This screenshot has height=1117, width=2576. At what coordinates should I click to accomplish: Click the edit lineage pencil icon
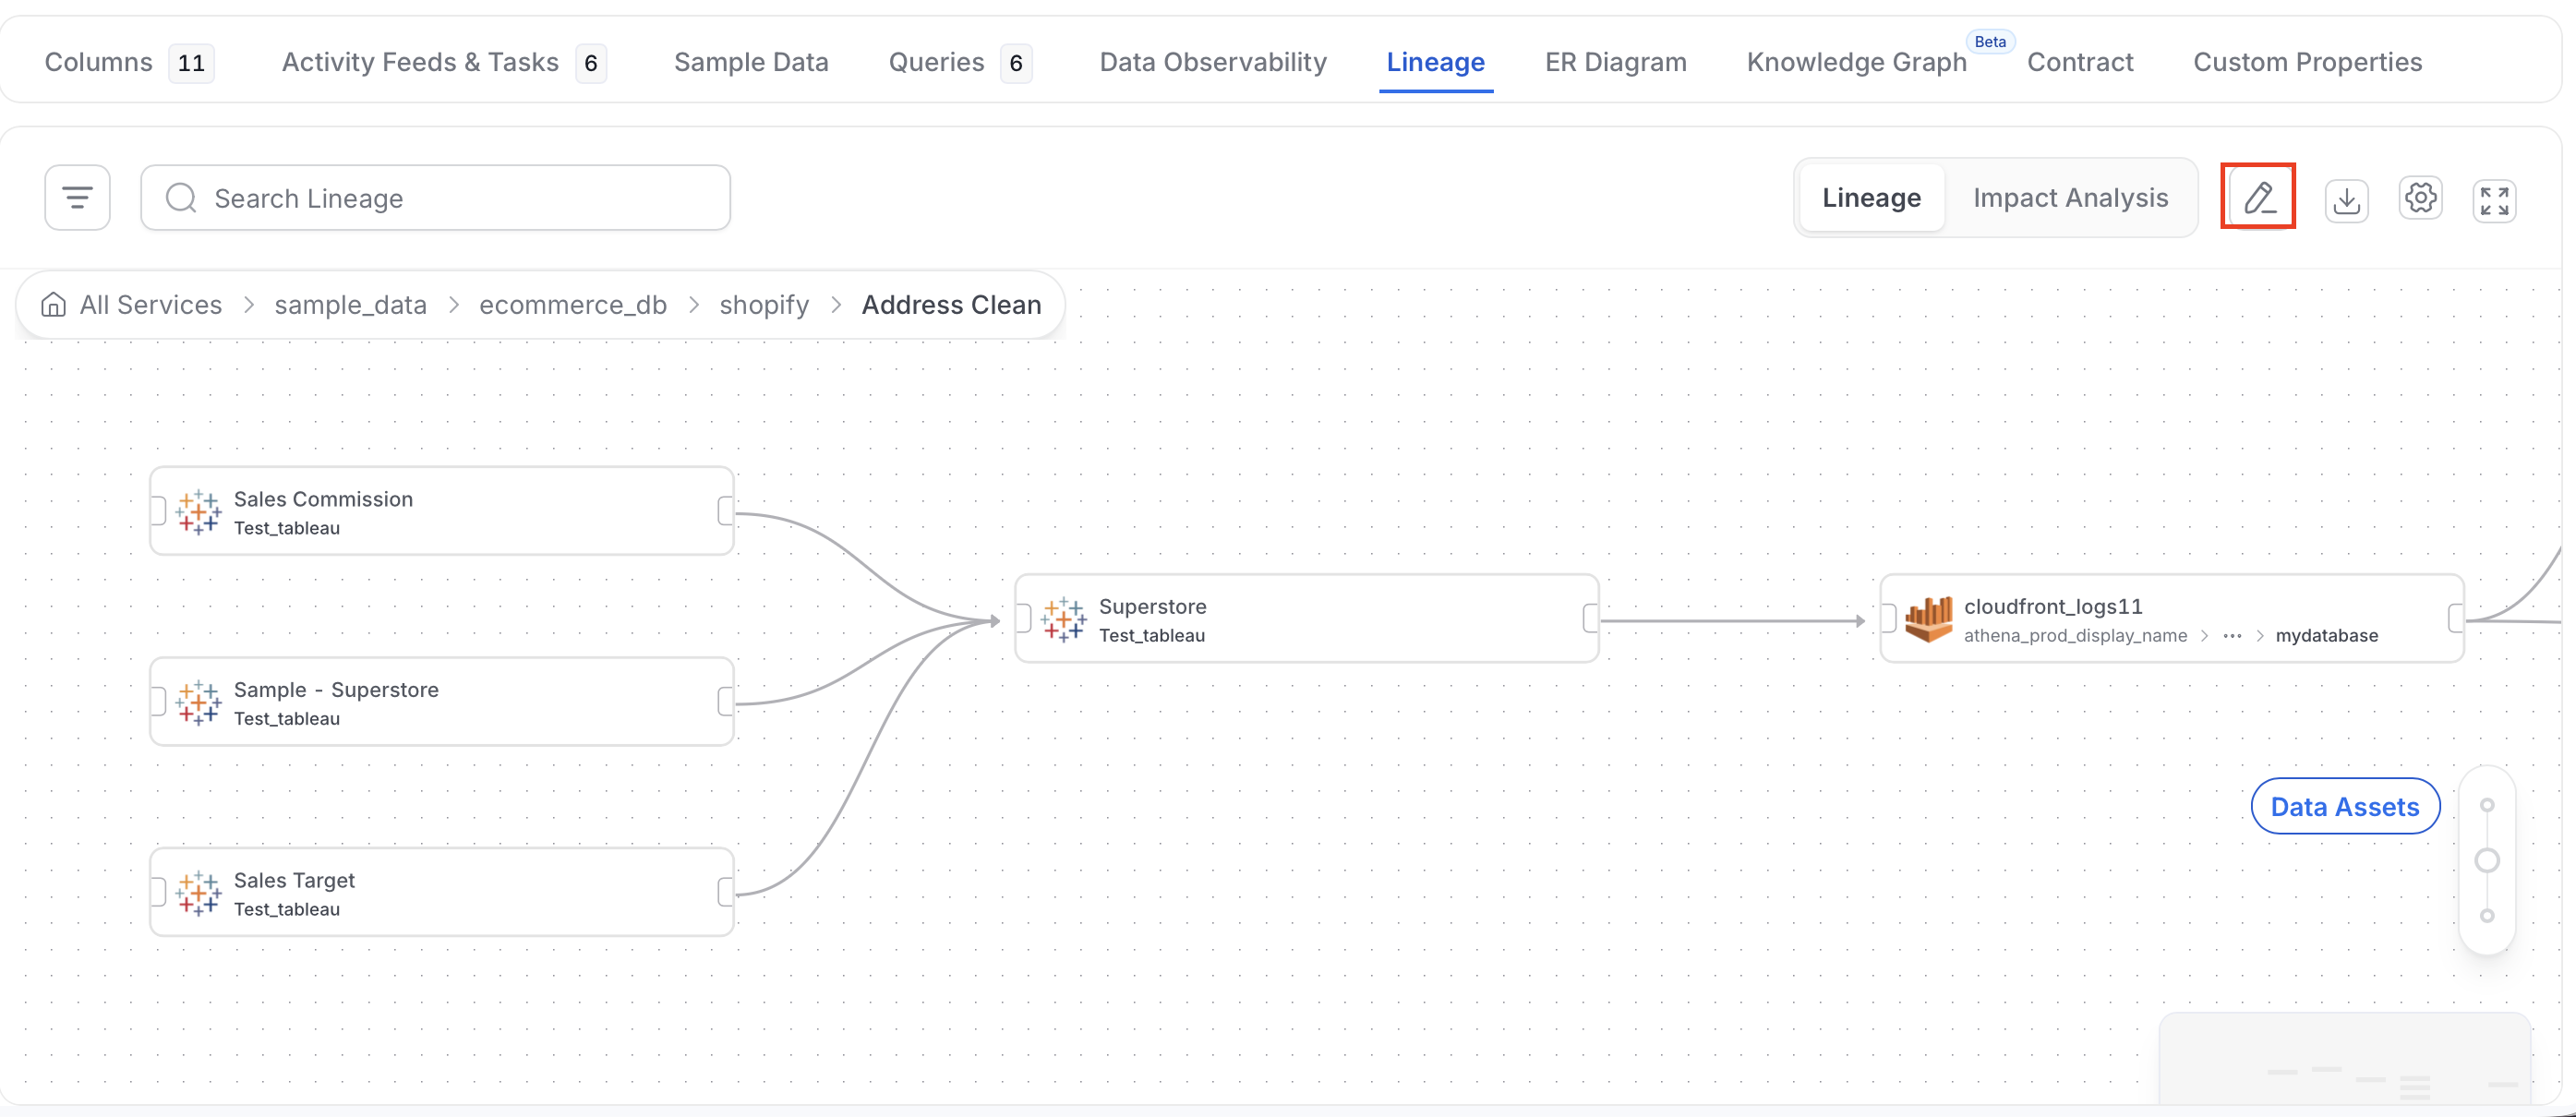2259,198
